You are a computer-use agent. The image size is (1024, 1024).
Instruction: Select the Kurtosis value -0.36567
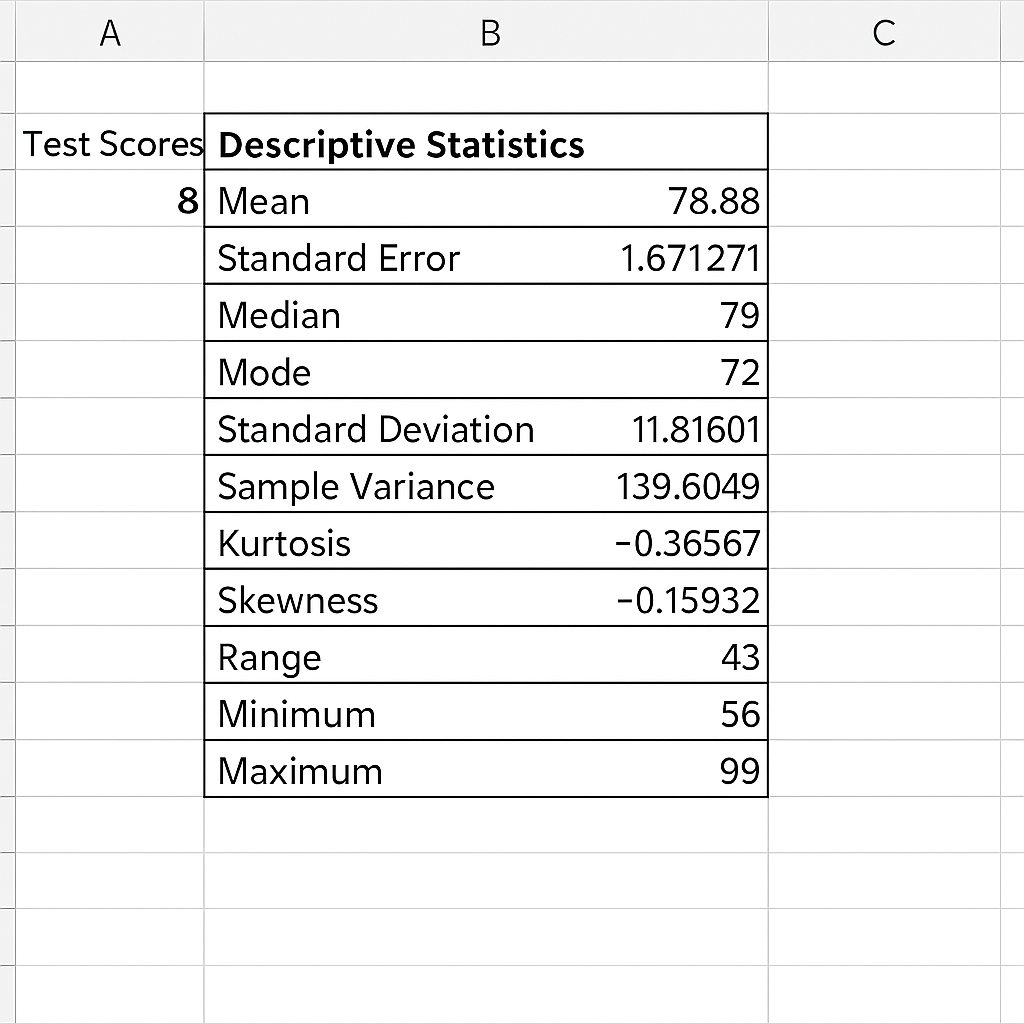pyautogui.click(x=688, y=543)
